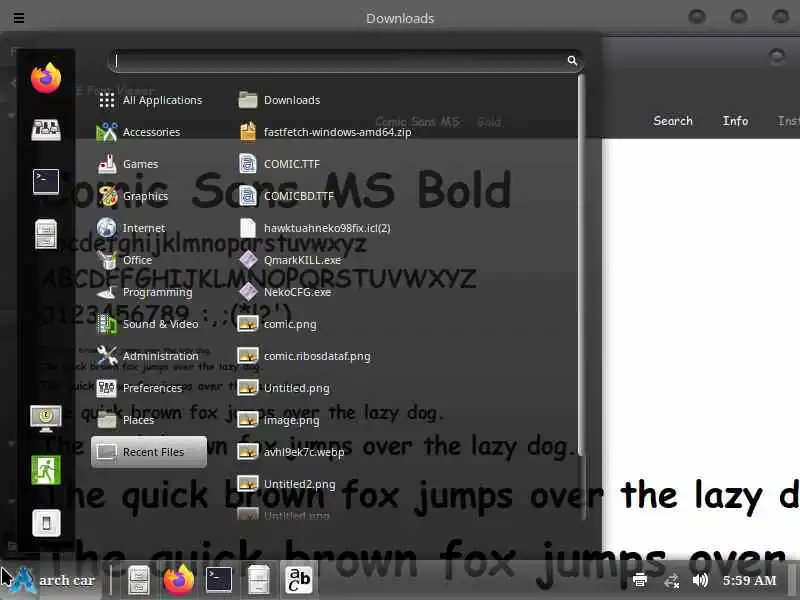Image resolution: width=800 pixels, height=600 pixels.
Task: Open the file manager launcher on the panel
Action: (x=138, y=580)
